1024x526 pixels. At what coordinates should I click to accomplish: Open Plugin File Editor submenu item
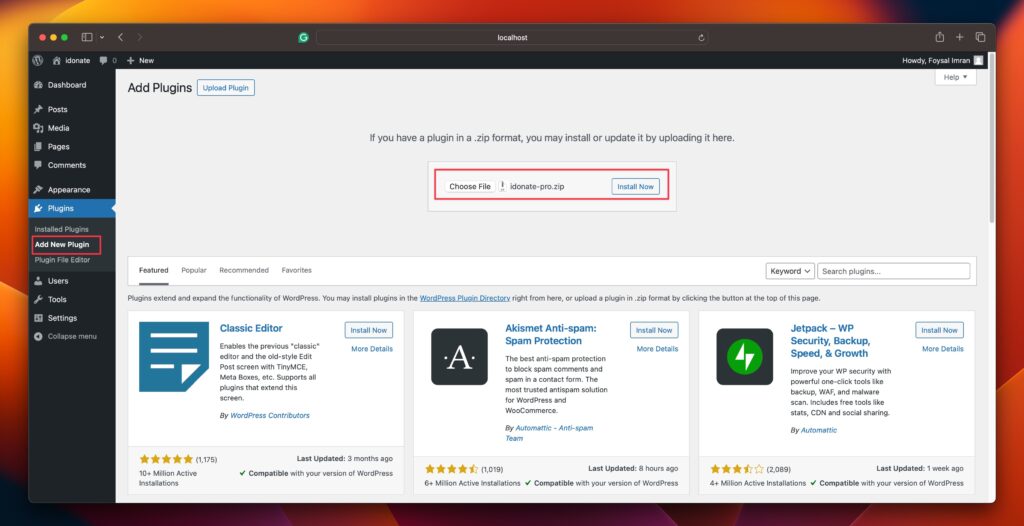(62, 259)
